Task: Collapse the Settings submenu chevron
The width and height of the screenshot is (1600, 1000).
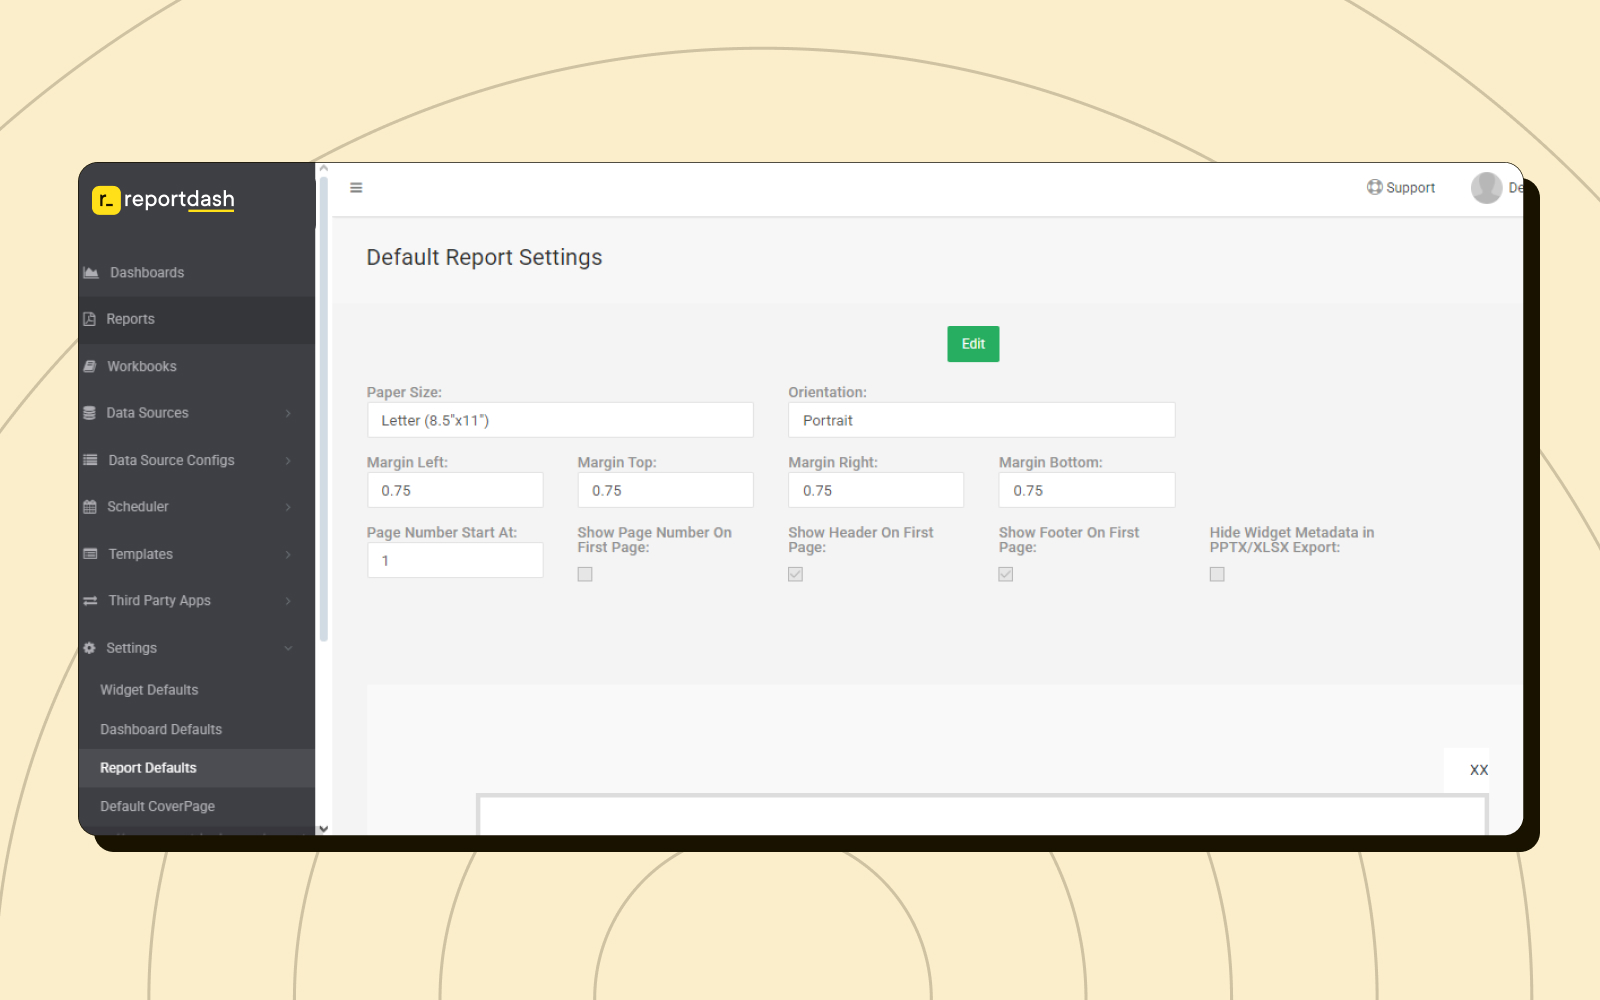Action: pyautogui.click(x=288, y=648)
